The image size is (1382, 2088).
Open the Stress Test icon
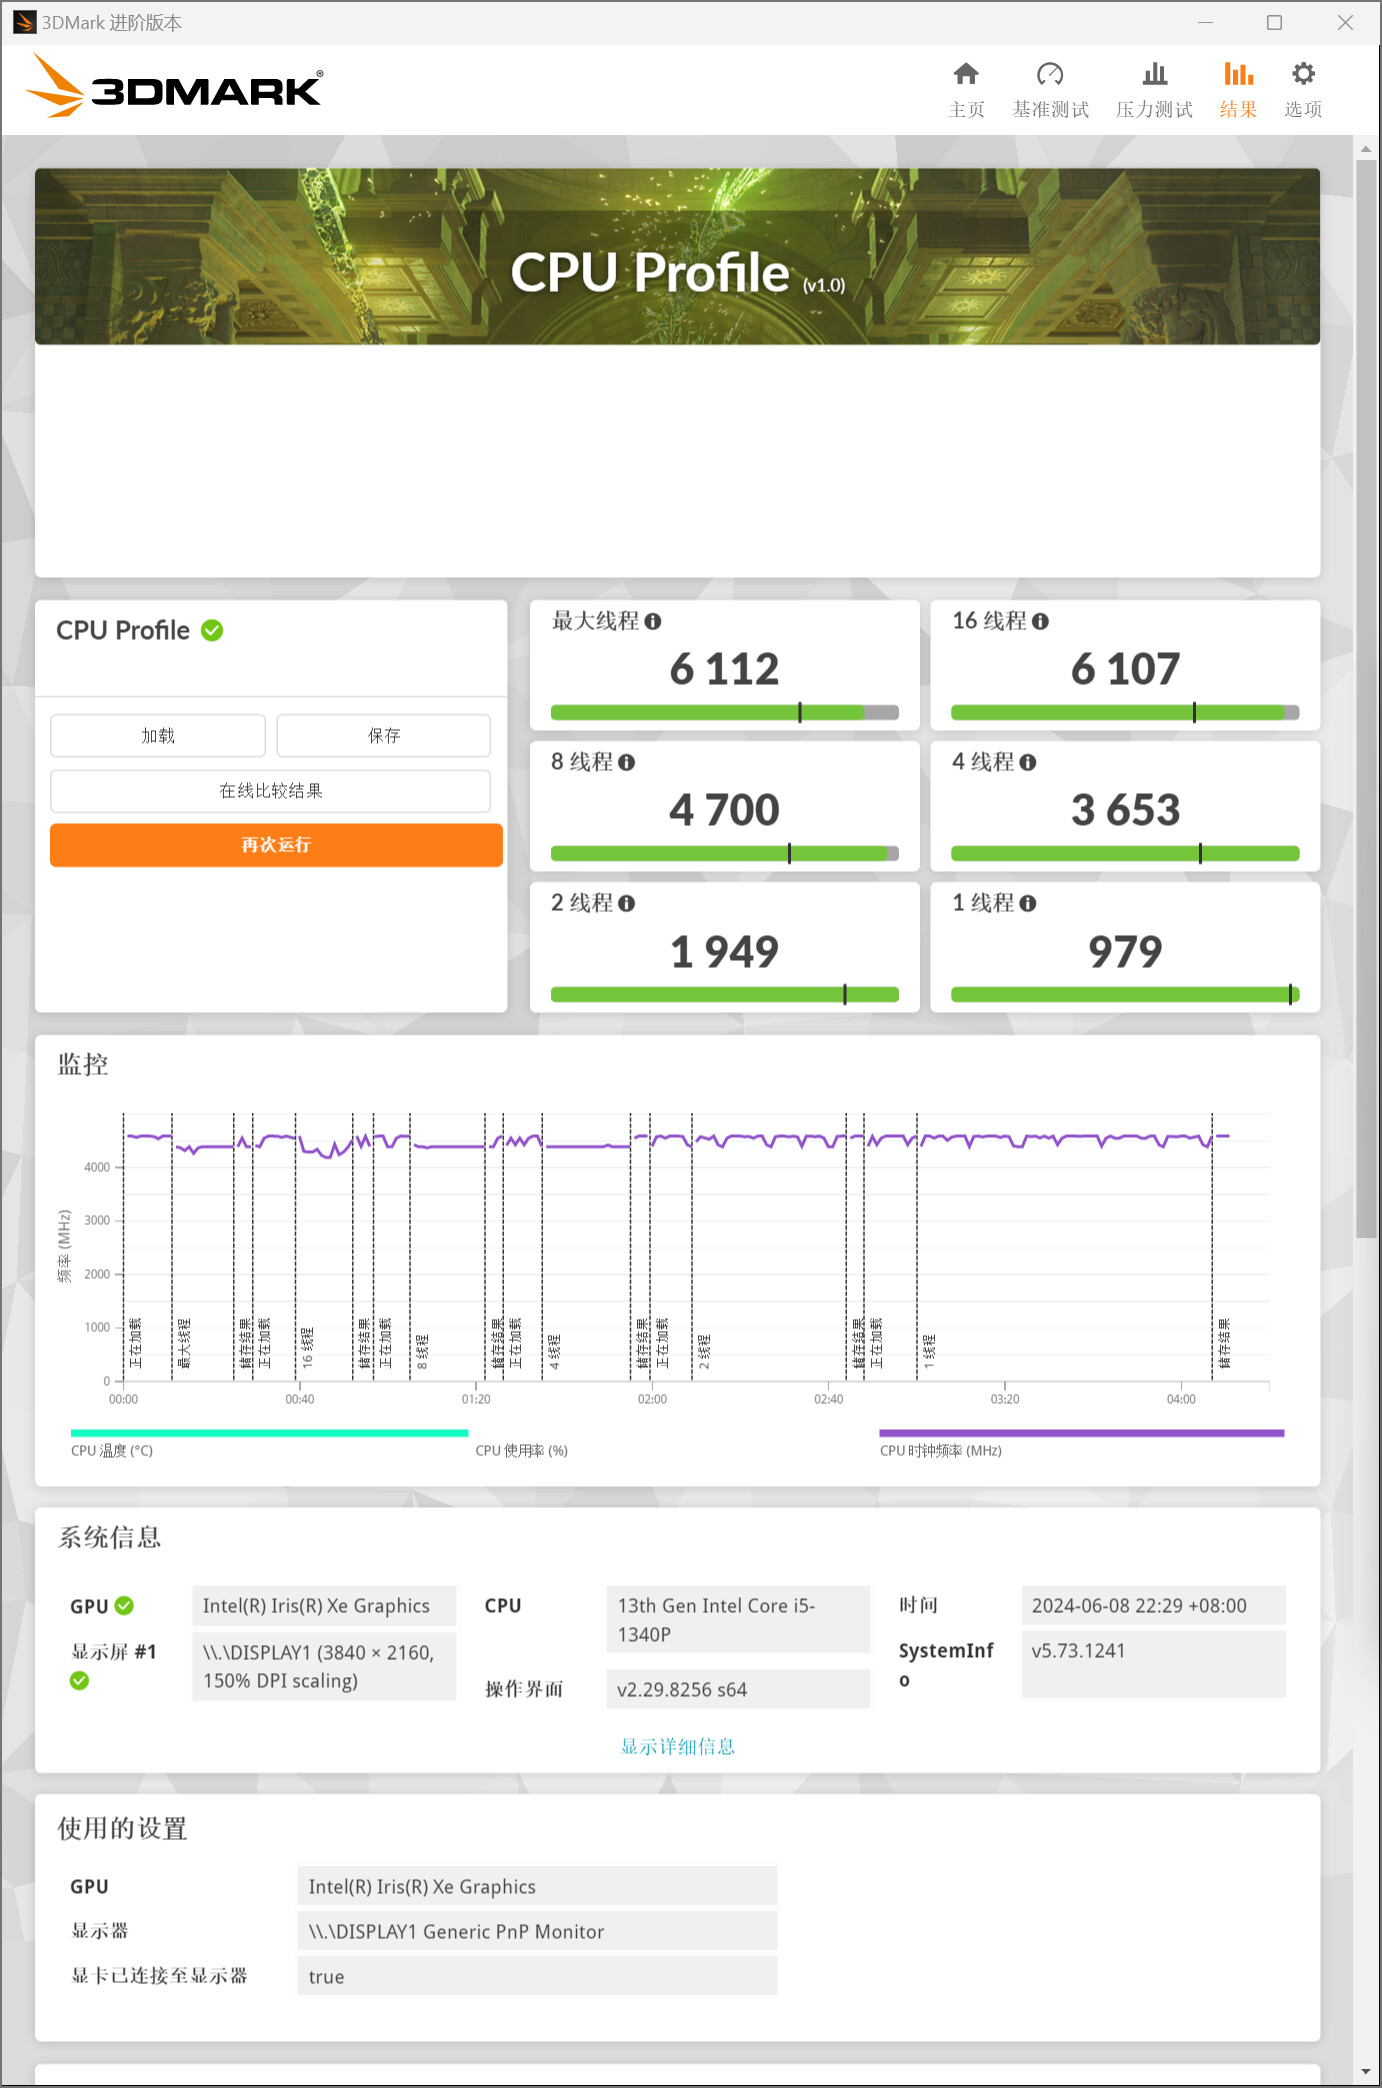tap(1154, 75)
